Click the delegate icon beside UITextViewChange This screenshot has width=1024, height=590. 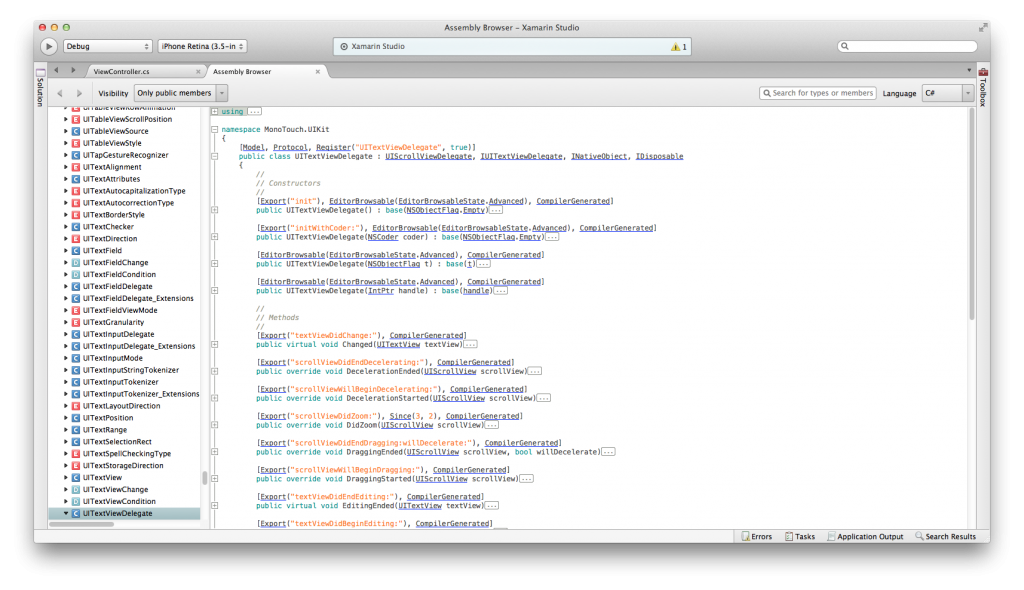click(x=75, y=490)
